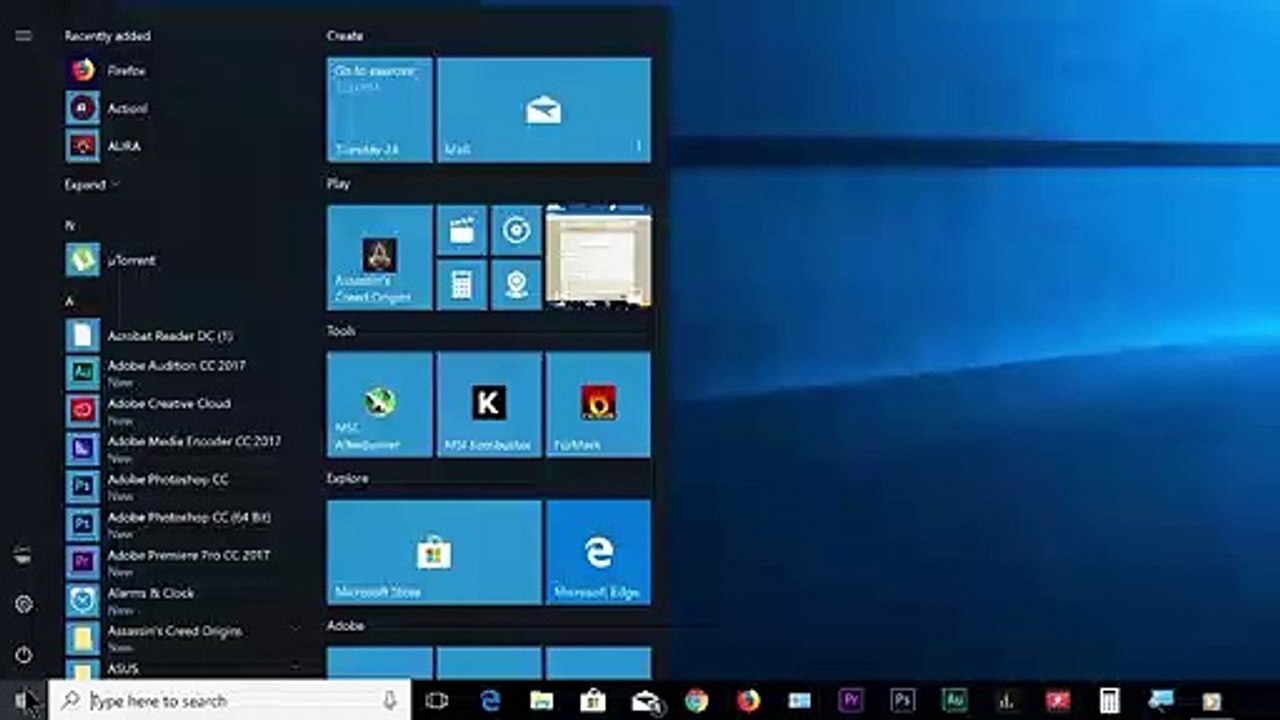Open Adobe Creative Cloud app
Viewport: 1280px width, 720px height.
180,410
